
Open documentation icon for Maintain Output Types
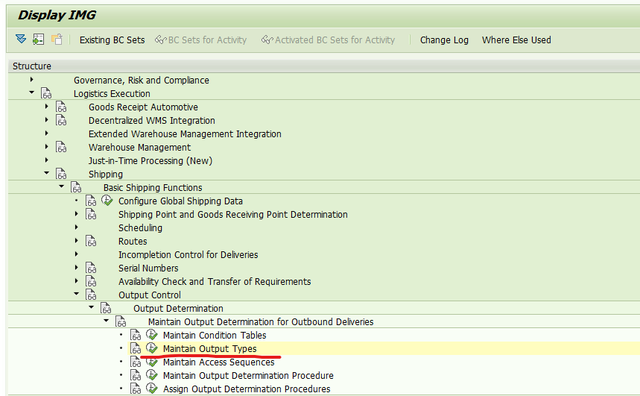(x=136, y=348)
